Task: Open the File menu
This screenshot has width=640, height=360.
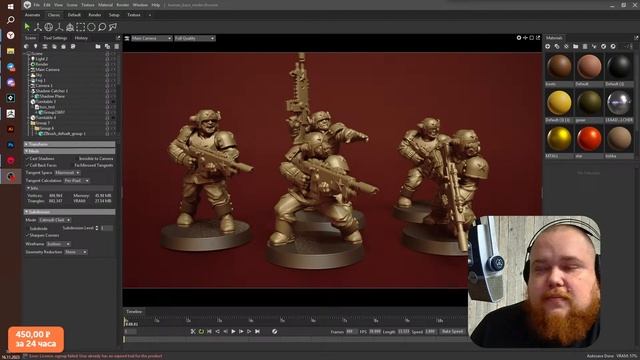Action: [x=37, y=5]
